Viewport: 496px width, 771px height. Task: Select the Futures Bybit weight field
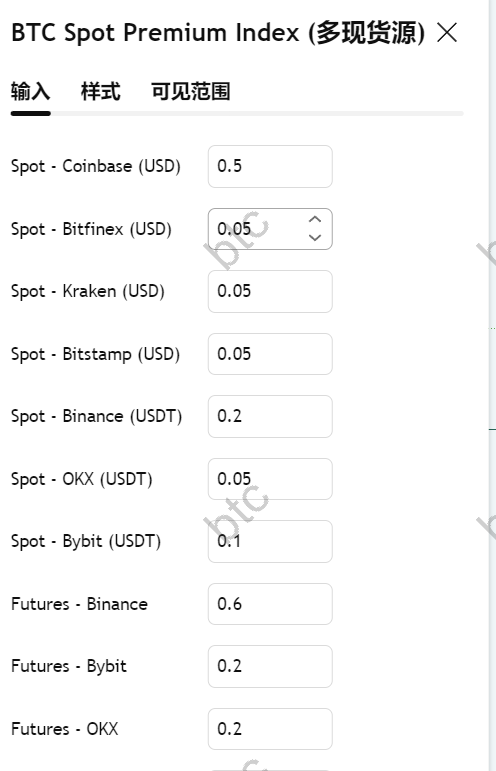[270, 666]
